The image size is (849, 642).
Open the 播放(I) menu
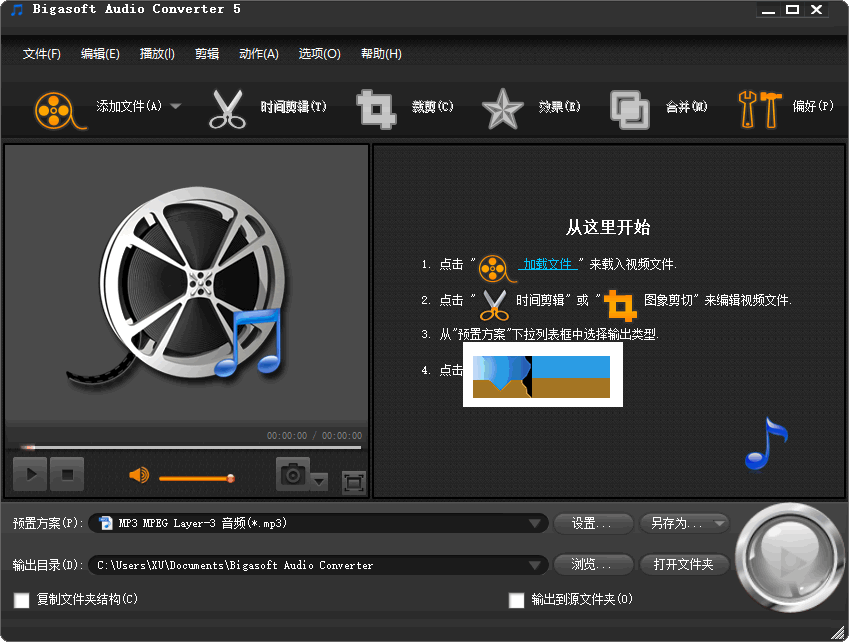157,54
